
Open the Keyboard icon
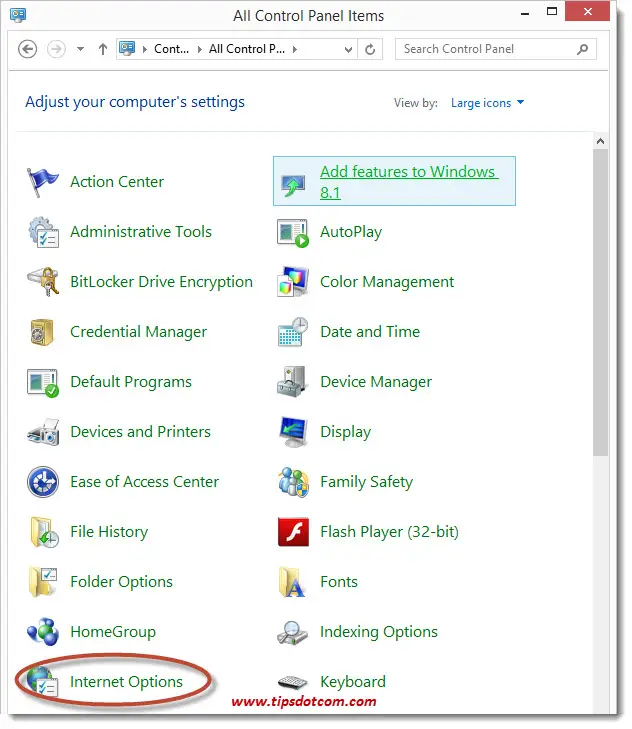click(293, 683)
